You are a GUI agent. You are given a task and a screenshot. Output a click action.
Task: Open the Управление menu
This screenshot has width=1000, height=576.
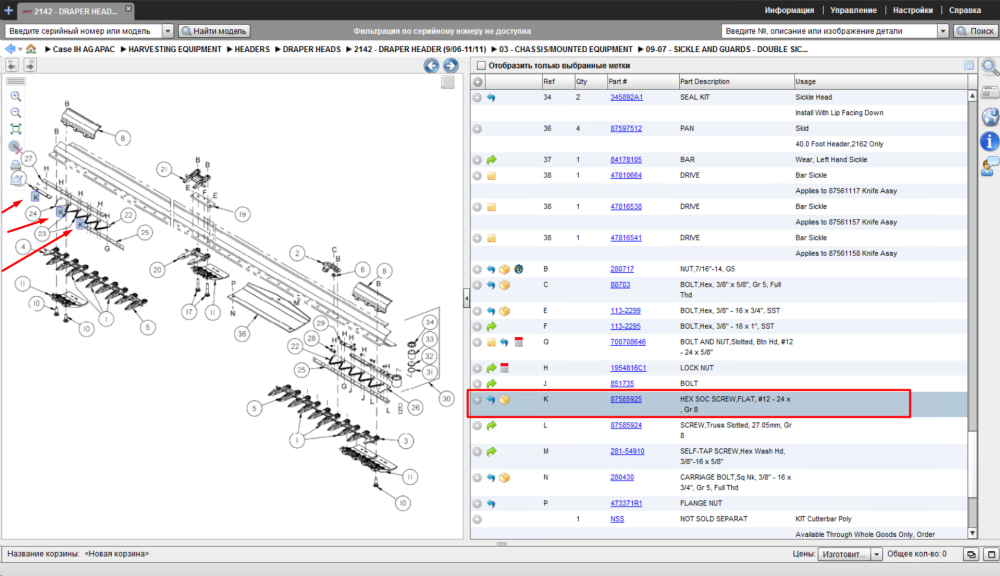click(x=853, y=10)
